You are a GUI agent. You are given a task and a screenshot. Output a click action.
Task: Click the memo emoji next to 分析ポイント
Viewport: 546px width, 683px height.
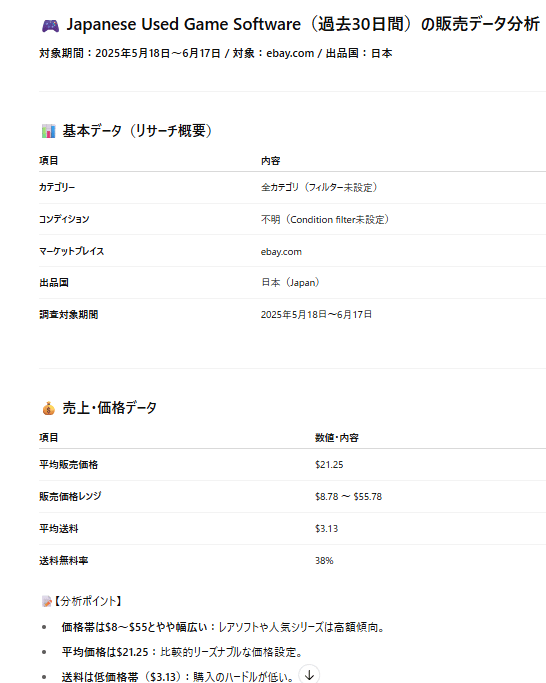[x=47, y=602]
